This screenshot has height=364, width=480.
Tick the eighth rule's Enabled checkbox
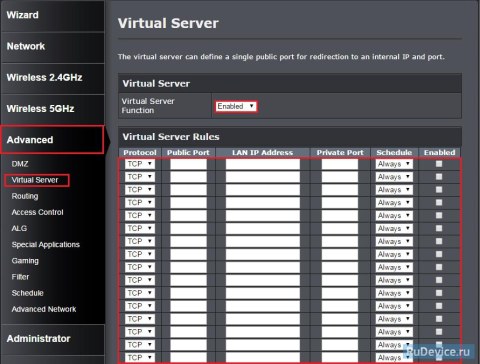439,254
